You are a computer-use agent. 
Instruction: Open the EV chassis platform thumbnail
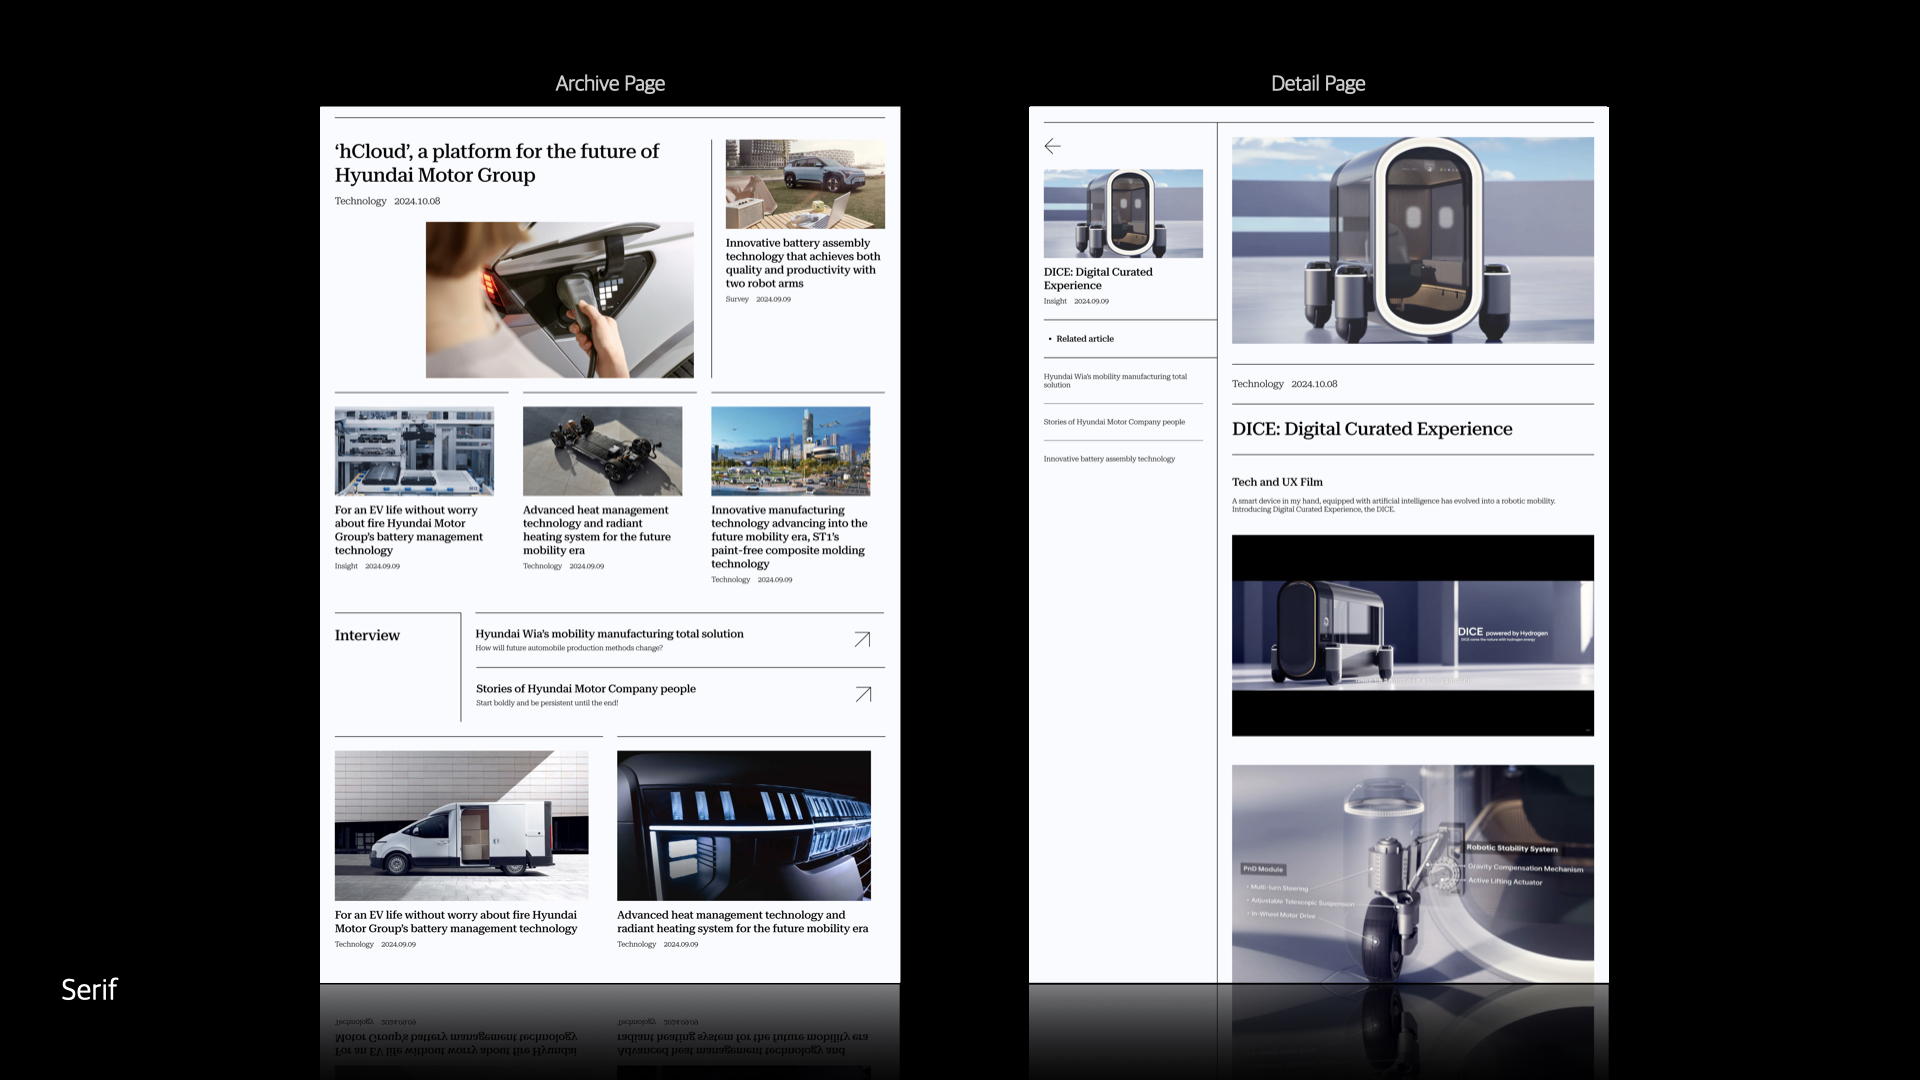coord(602,451)
